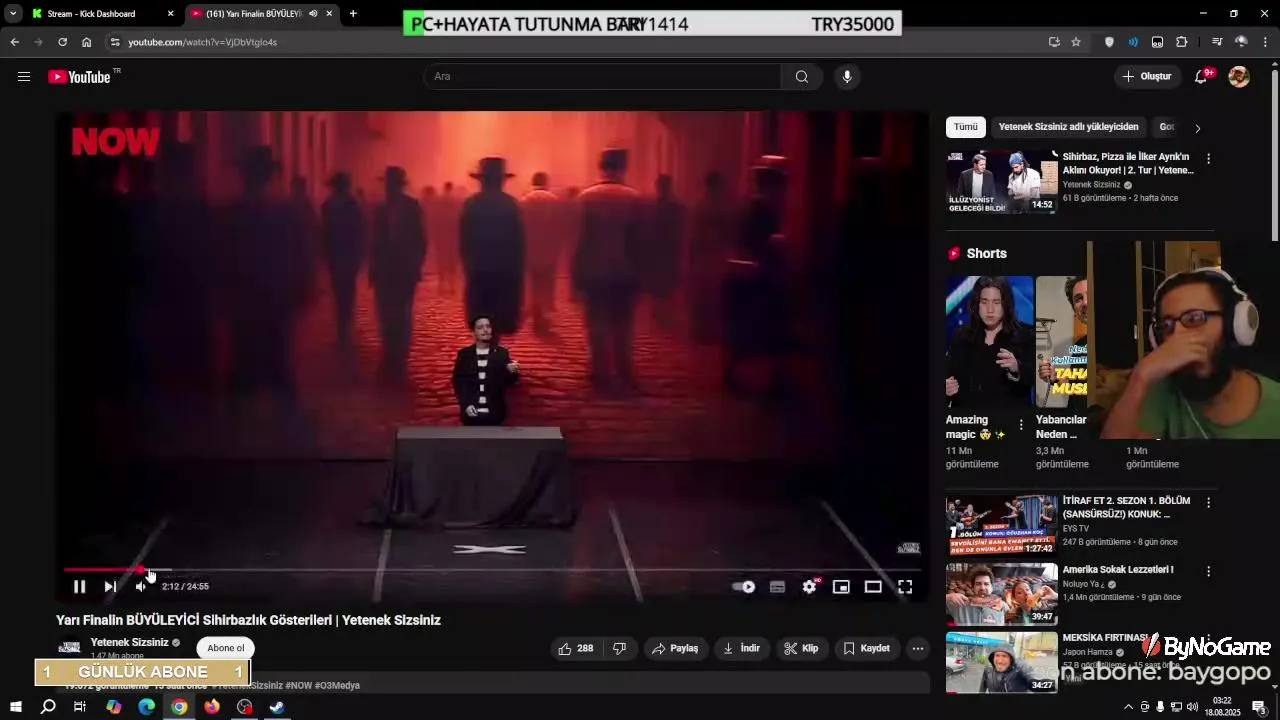Toggle subtitles in the player
This screenshot has height=720, width=1280.
click(x=777, y=587)
